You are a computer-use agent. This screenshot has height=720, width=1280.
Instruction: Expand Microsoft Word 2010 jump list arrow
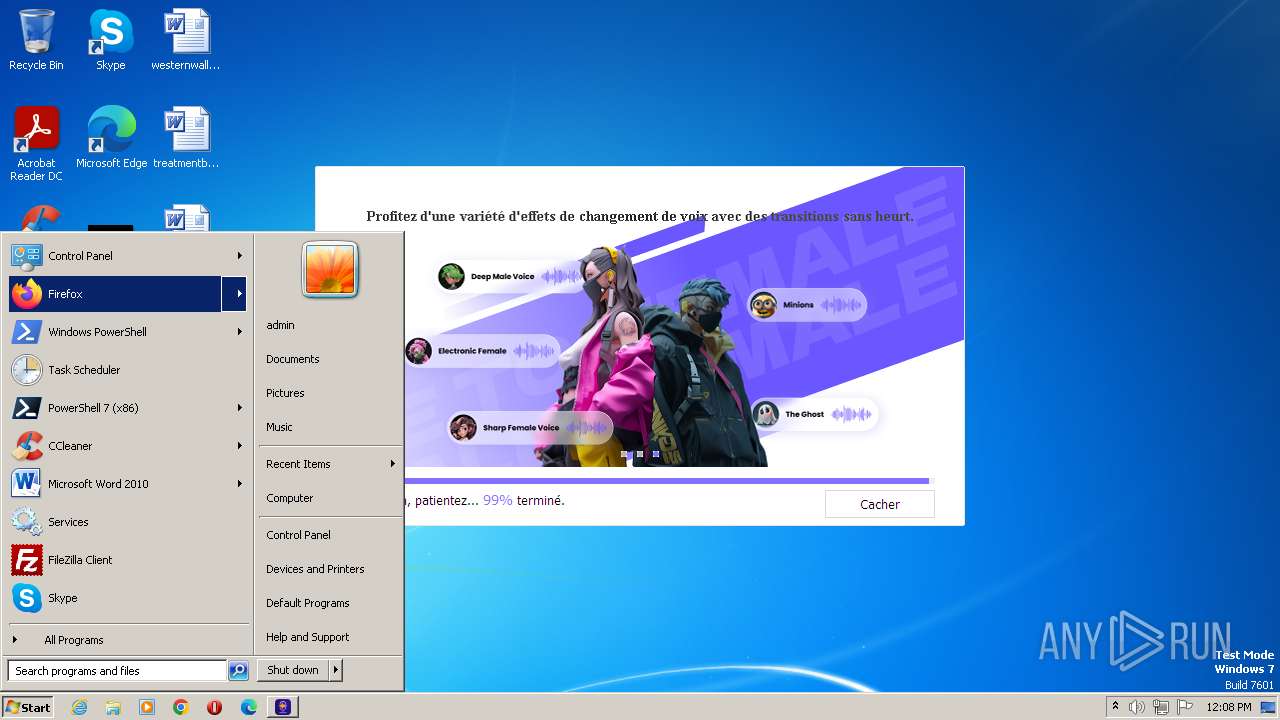pos(239,484)
